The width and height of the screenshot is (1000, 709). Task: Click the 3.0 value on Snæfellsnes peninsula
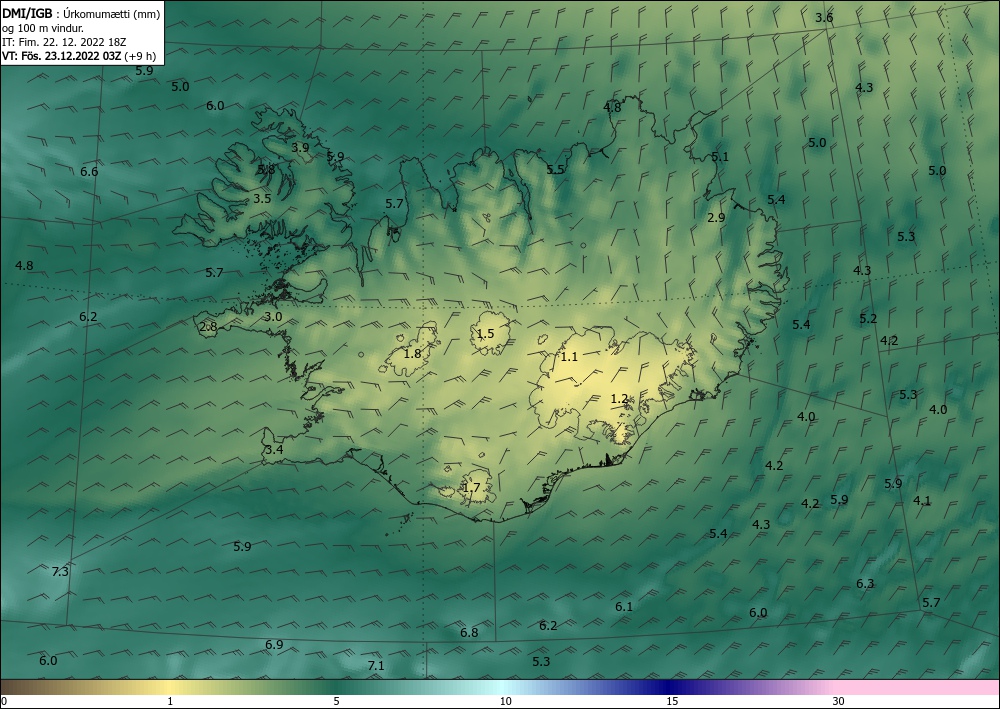(x=274, y=316)
